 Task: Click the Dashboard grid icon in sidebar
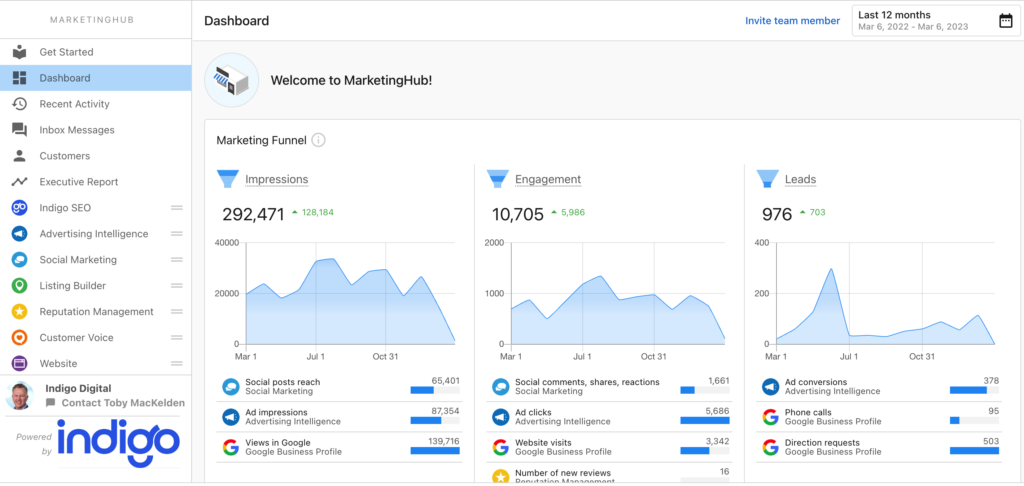pos(20,78)
